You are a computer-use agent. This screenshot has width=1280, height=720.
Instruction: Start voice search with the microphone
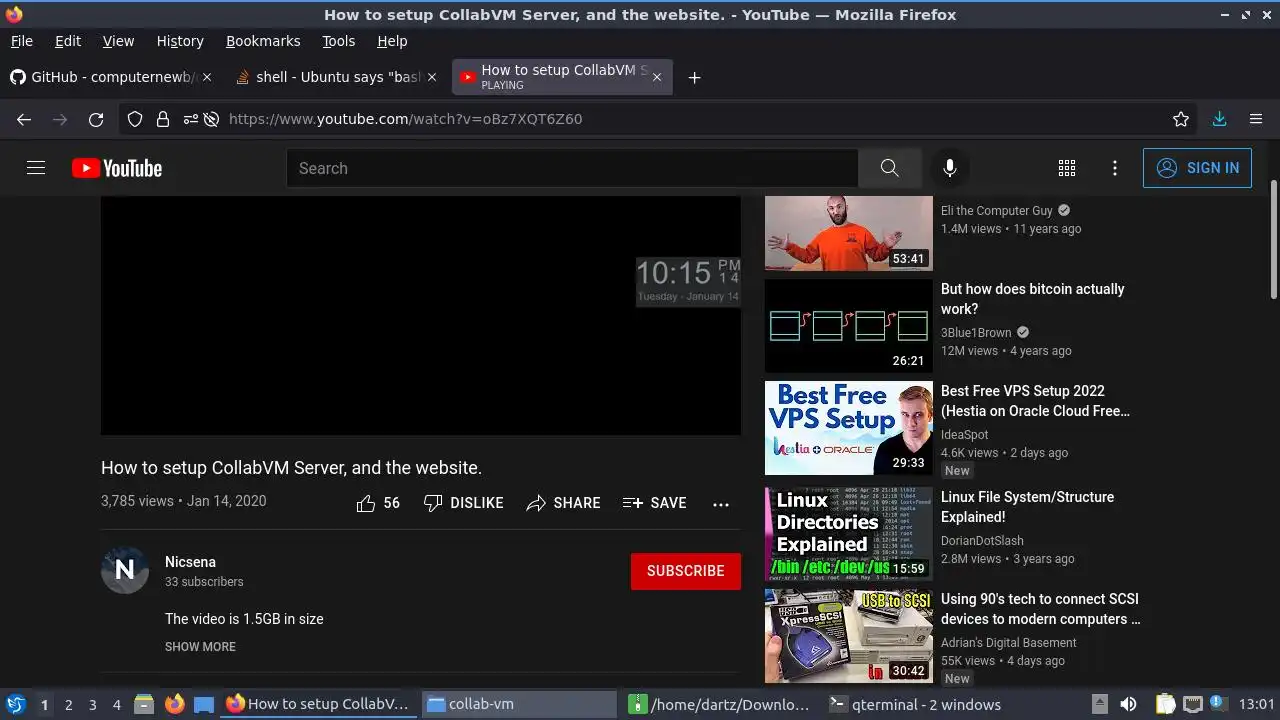click(x=950, y=168)
